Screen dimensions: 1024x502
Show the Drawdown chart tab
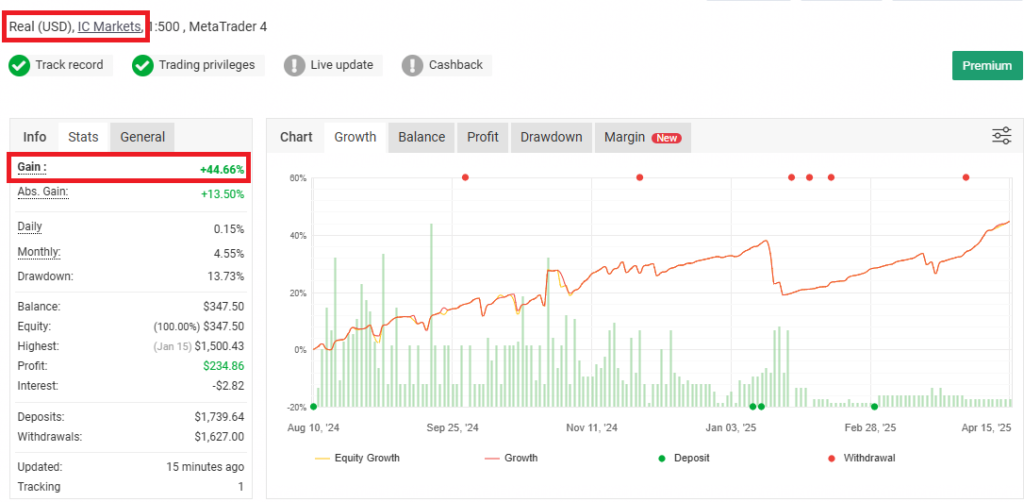[551, 137]
